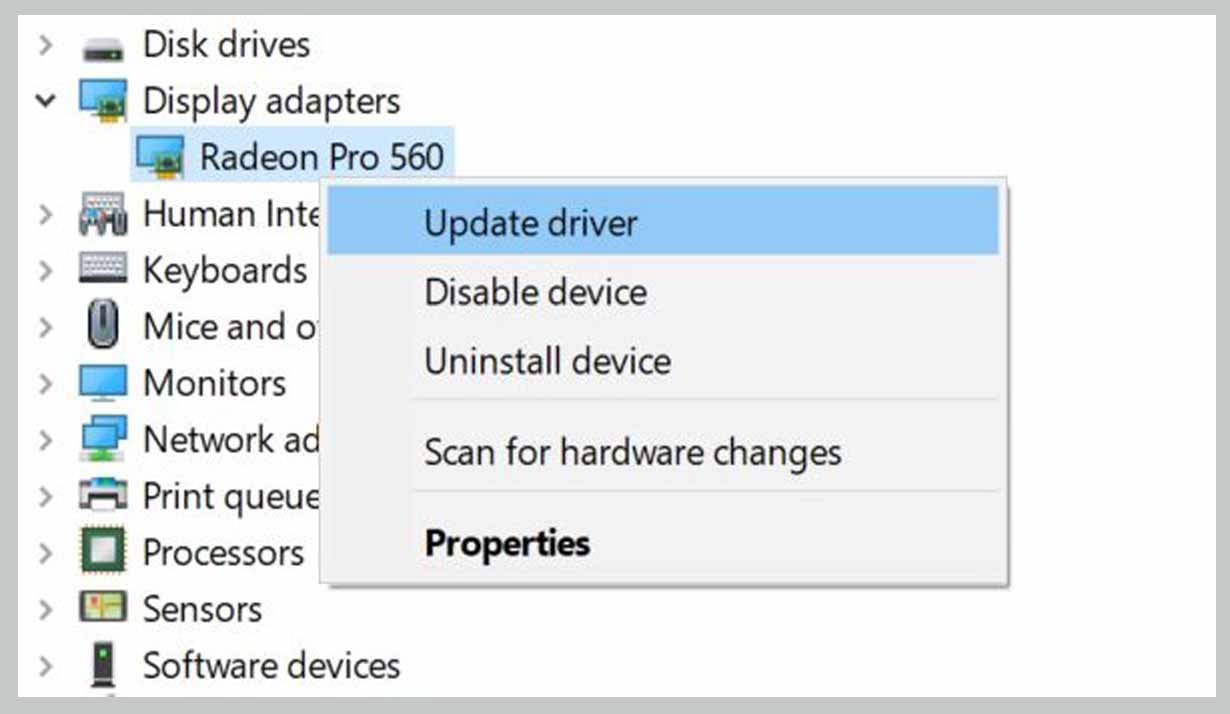Screen dimensions: 1230x714
Task: Click the Disk drives icon
Action: click(103, 46)
